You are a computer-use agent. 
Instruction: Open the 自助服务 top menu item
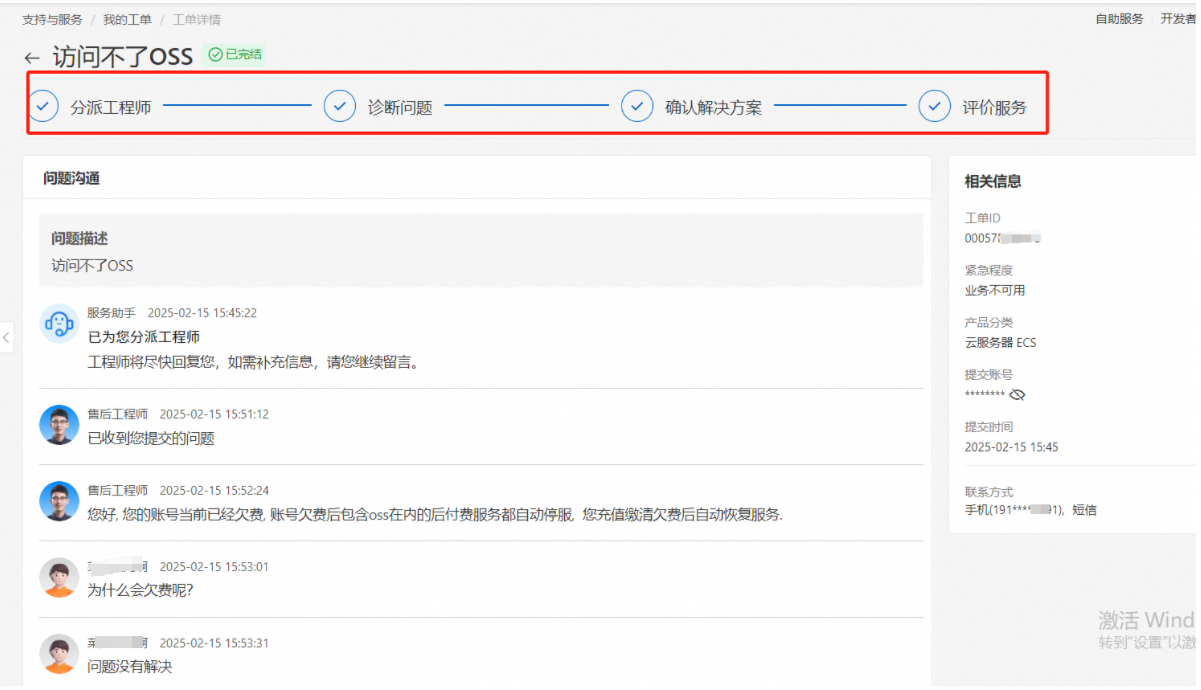coord(1119,19)
